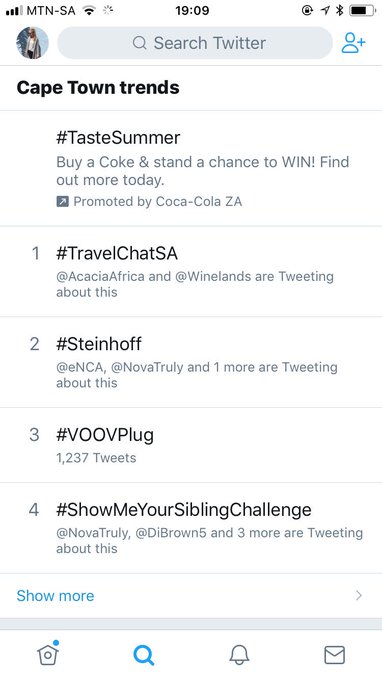The image size is (382, 680).
Task: Open the Home tab icon
Action: coord(48,654)
